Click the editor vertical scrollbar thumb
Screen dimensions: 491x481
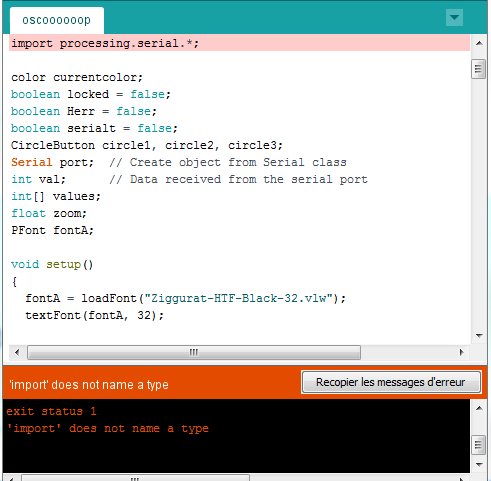pos(479,69)
